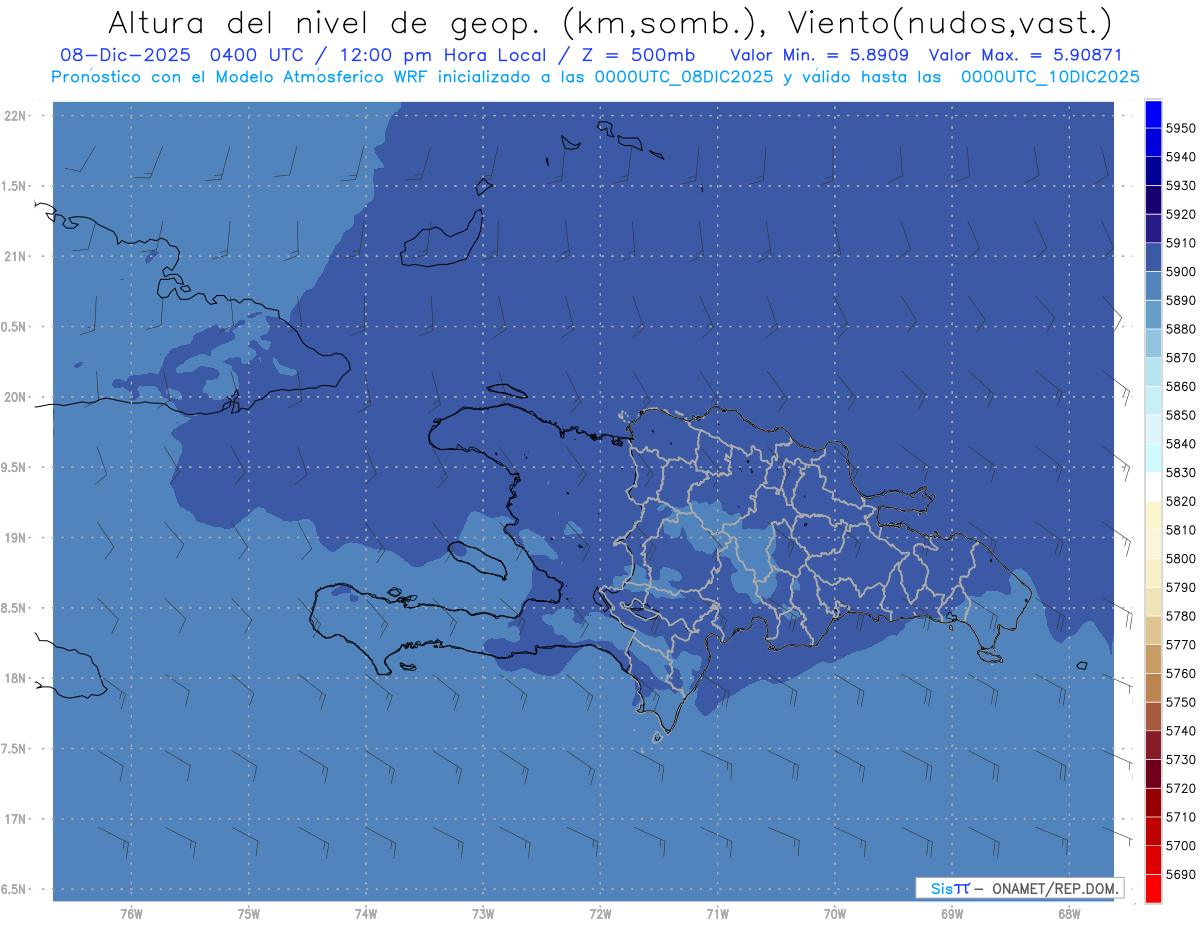
Task: Click the 5760 colorbar value
Action: coord(1181,673)
